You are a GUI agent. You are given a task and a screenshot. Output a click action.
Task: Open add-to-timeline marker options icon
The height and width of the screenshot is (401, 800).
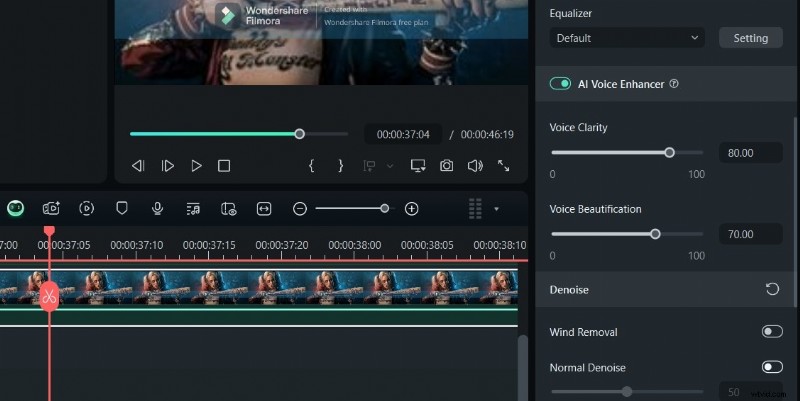369,166
